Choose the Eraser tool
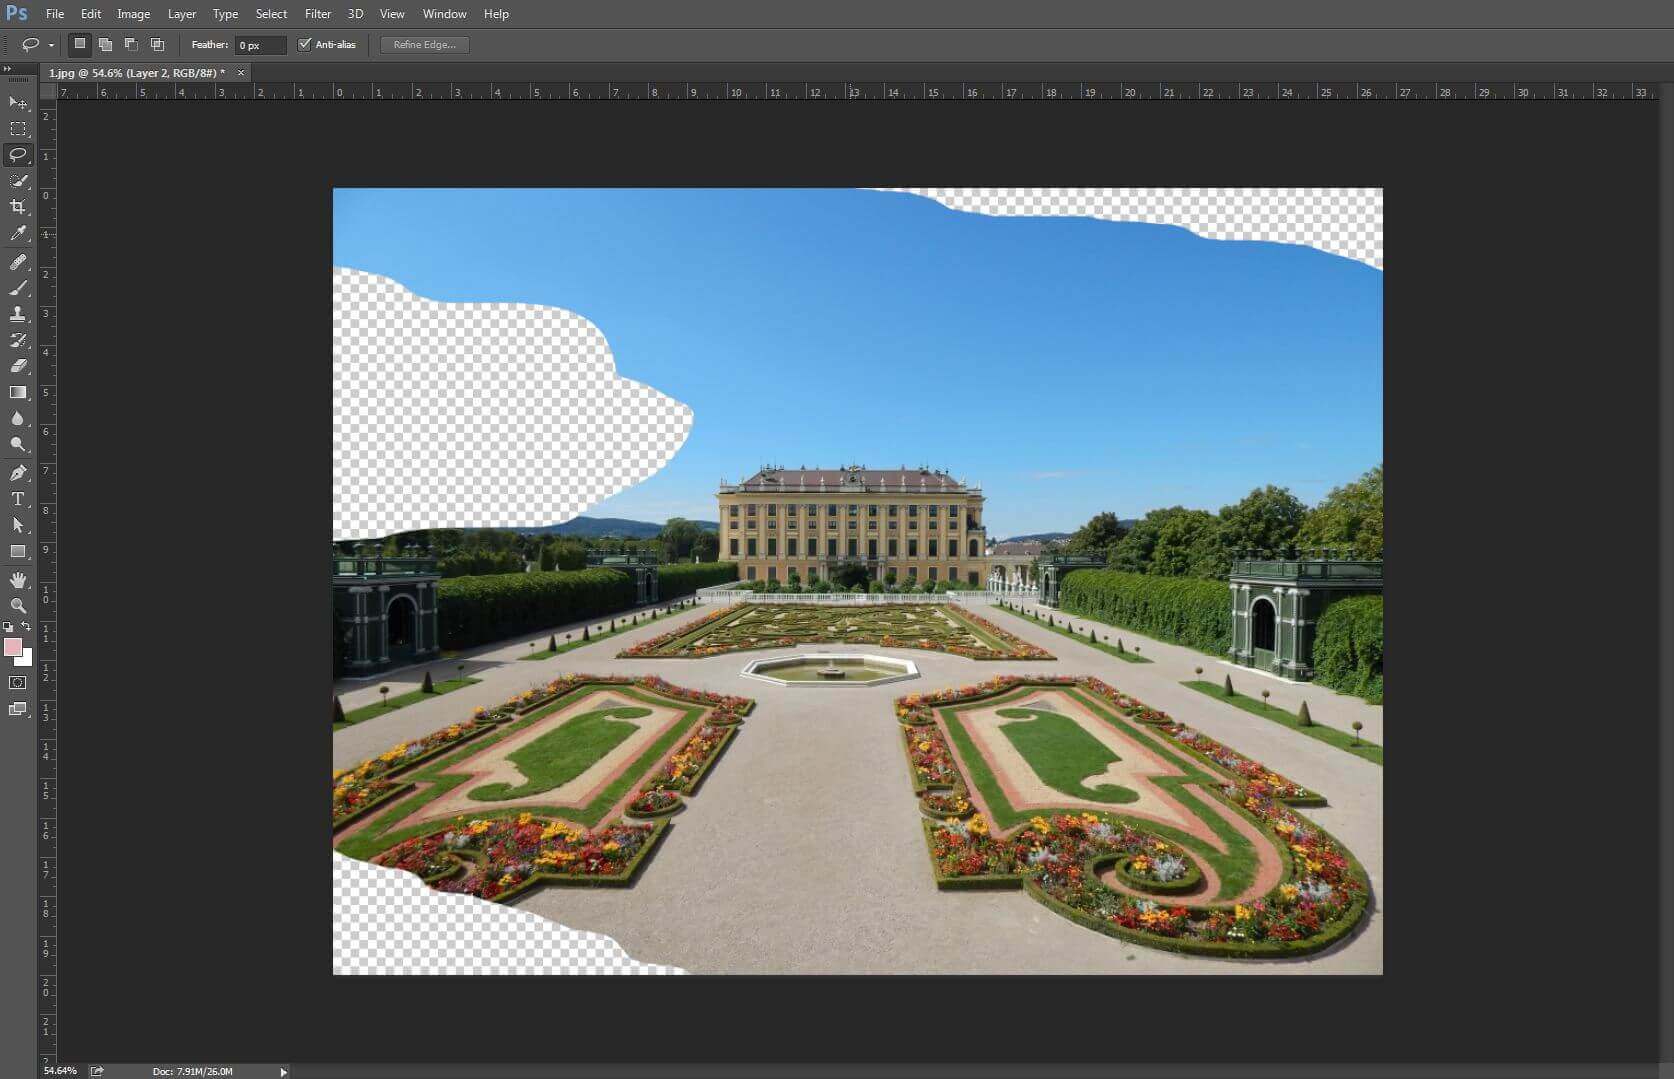The image size is (1674, 1079). [18, 366]
